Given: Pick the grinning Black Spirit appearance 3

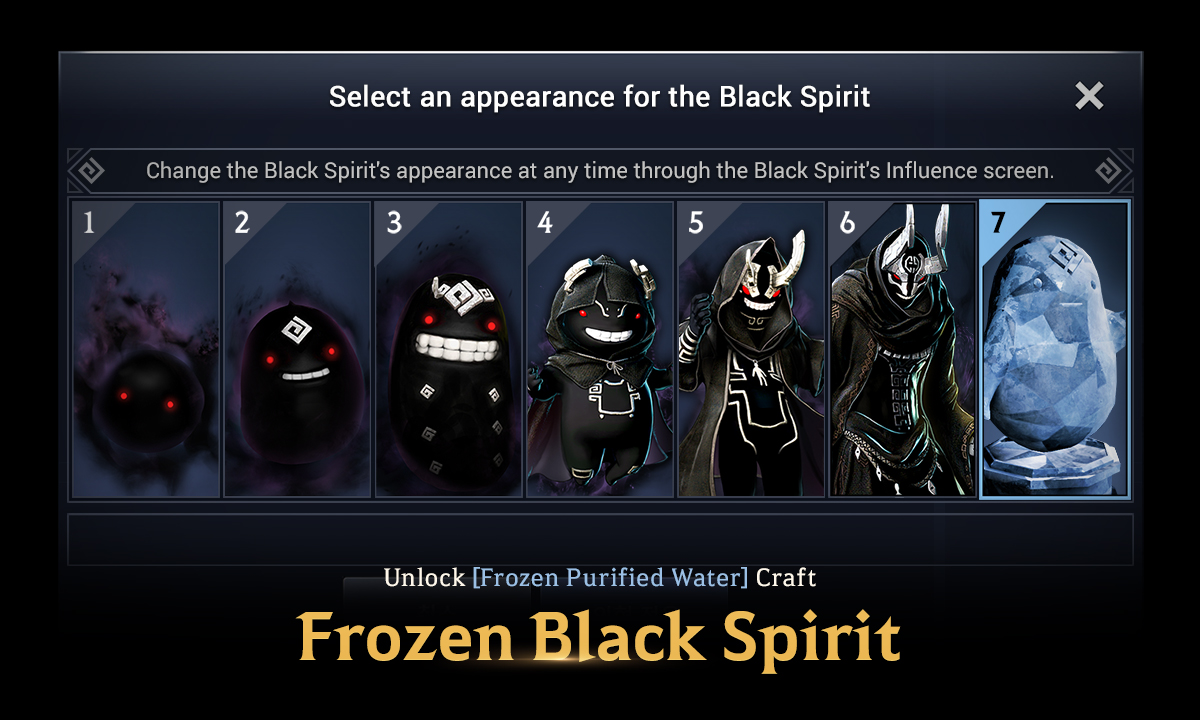Looking at the screenshot, I should click(x=449, y=349).
